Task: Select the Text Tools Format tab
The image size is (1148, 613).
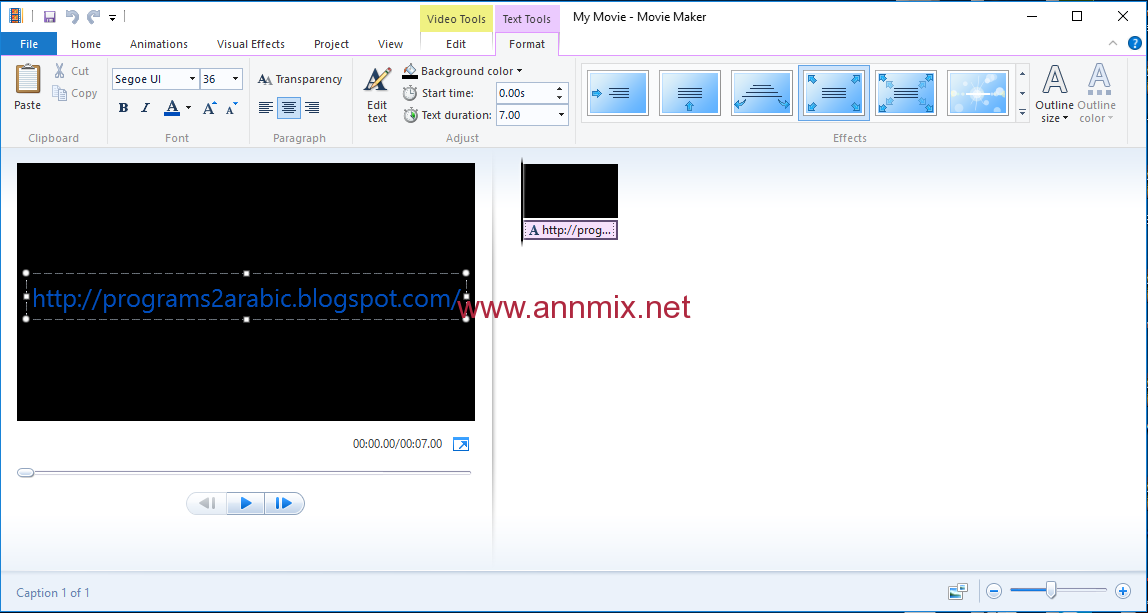Action: [x=527, y=44]
